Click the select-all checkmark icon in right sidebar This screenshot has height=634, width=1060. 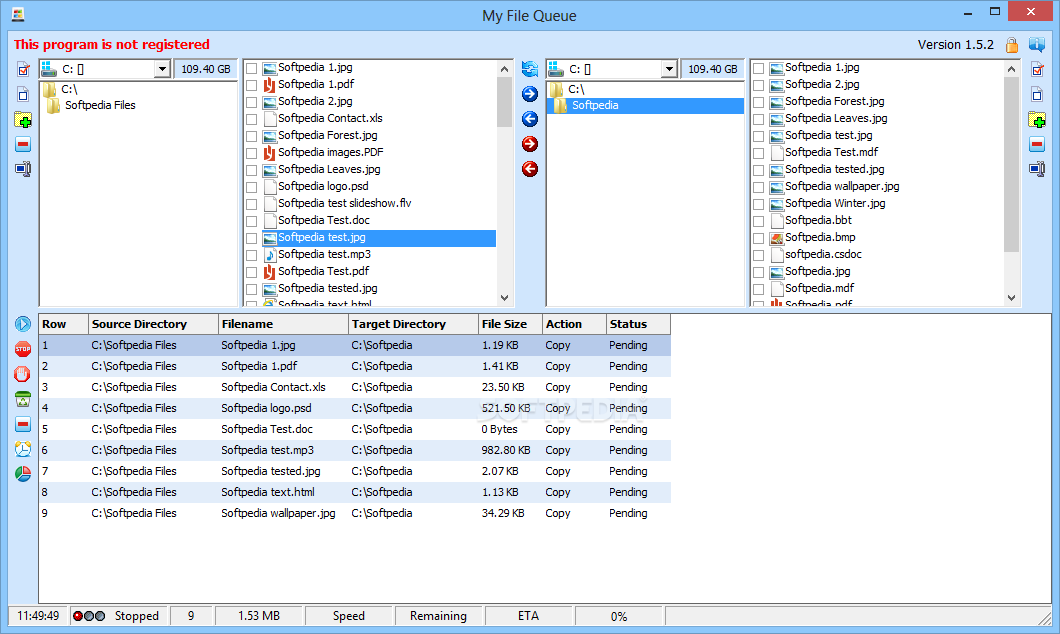[x=1037, y=70]
